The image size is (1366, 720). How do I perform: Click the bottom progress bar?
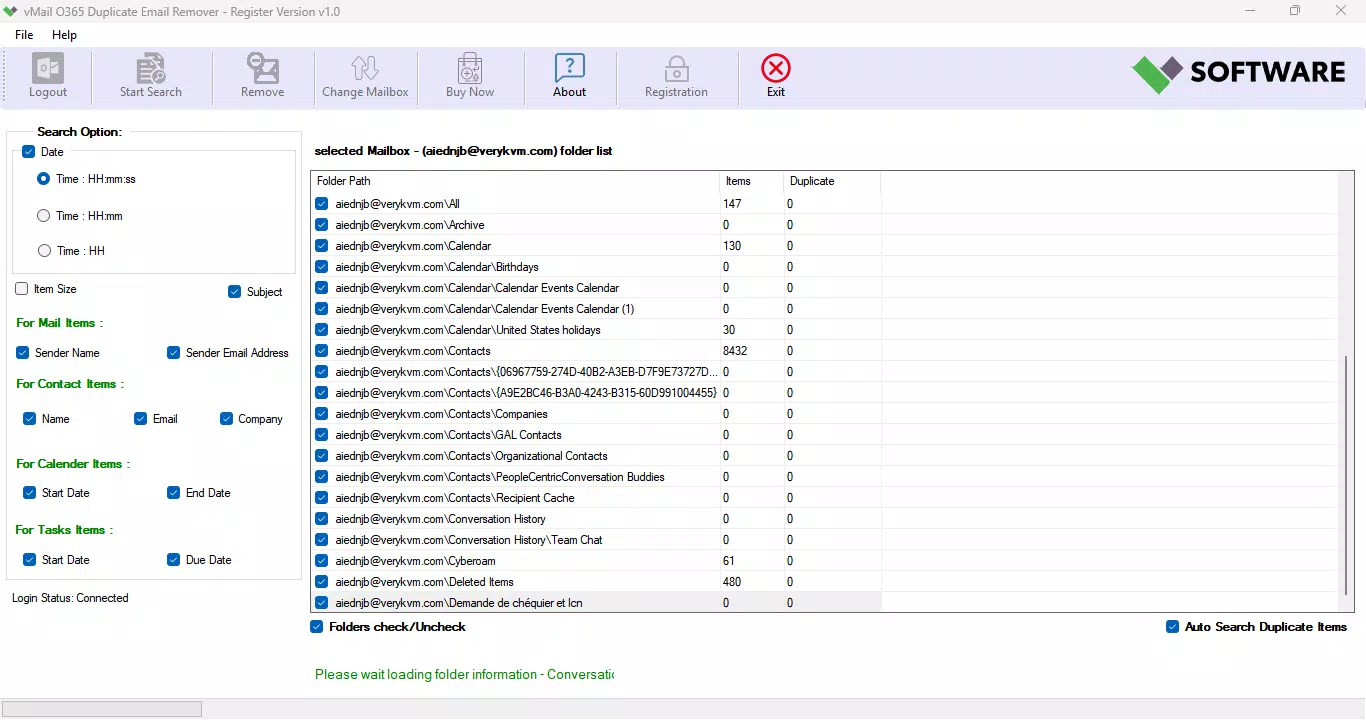(x=102, y=709)
